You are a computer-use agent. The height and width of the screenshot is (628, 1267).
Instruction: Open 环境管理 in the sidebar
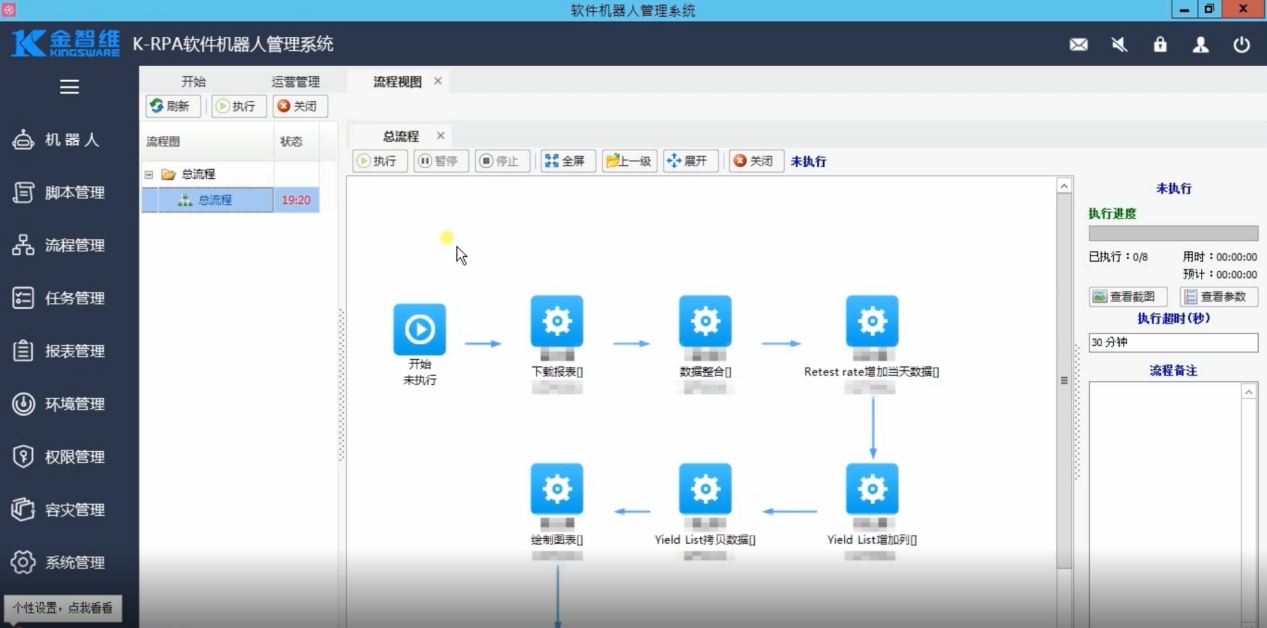click(69, 404)
